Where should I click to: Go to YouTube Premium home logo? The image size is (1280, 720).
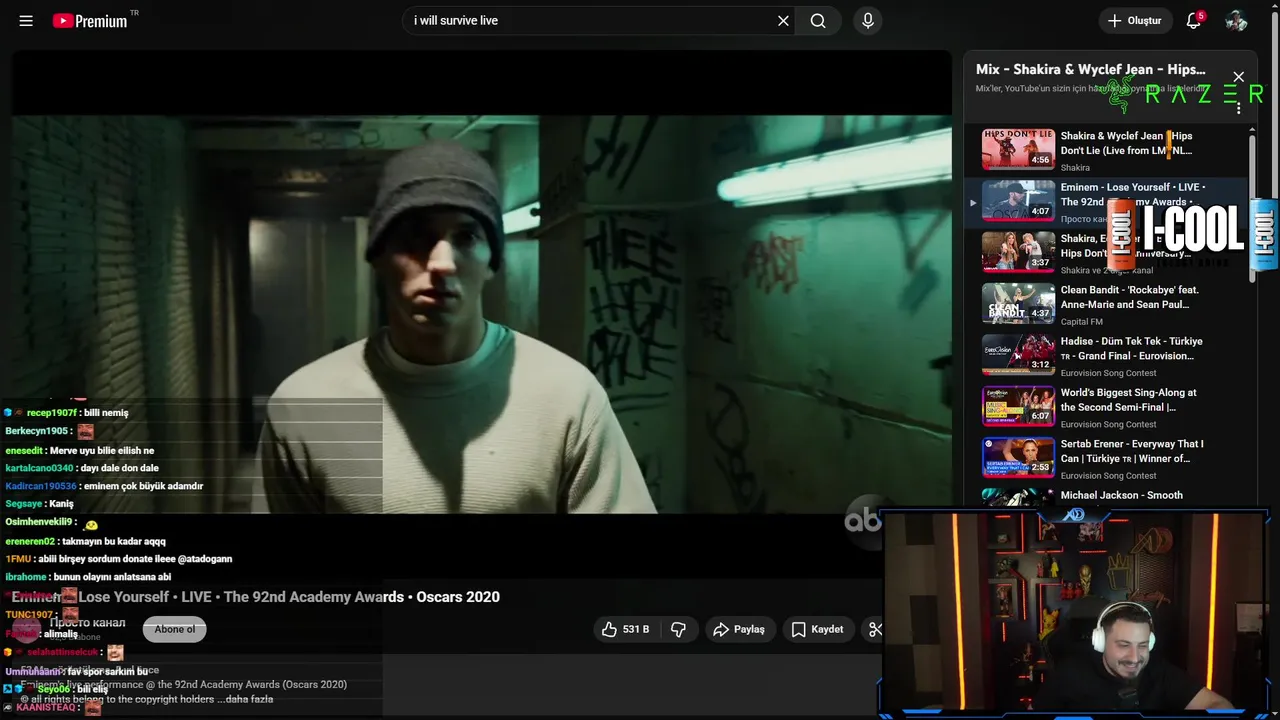(x=92, y=21)
